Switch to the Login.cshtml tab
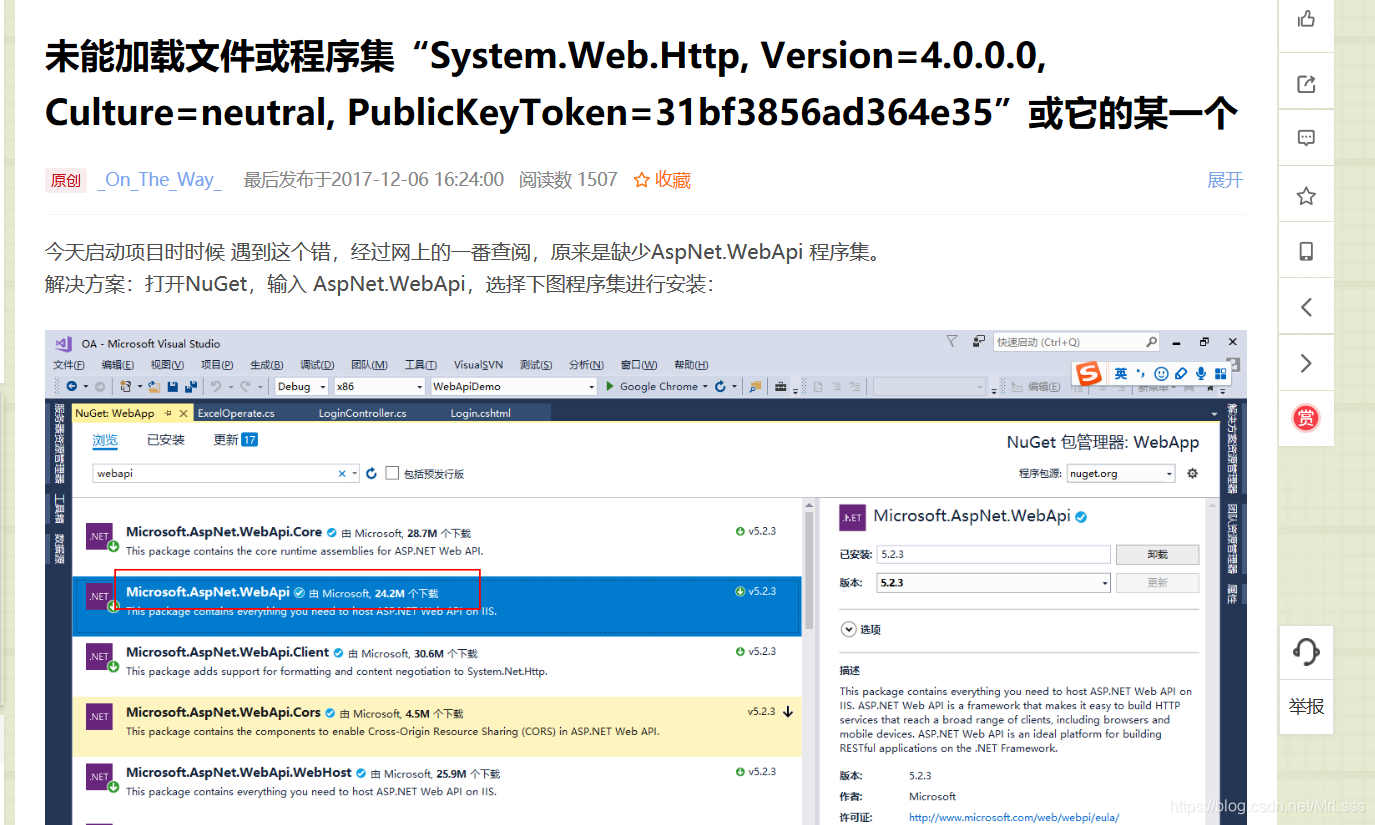 click(x=480, y=413)
